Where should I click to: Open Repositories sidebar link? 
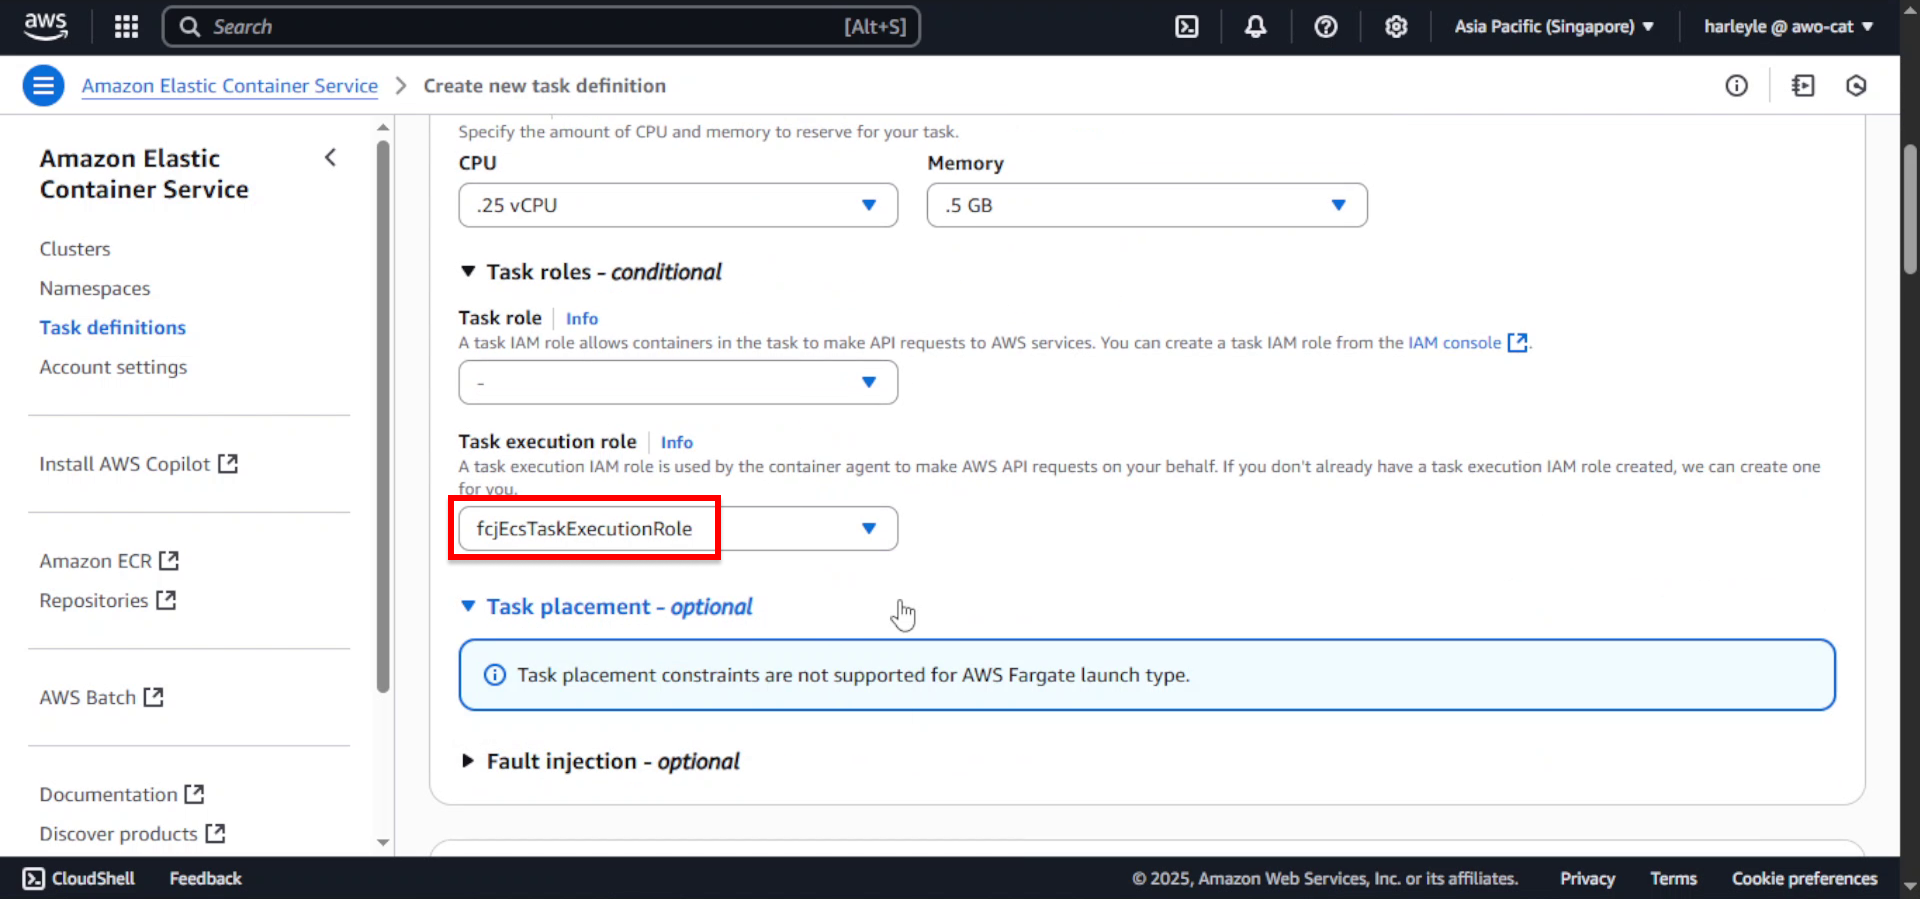tap(94, 600)
